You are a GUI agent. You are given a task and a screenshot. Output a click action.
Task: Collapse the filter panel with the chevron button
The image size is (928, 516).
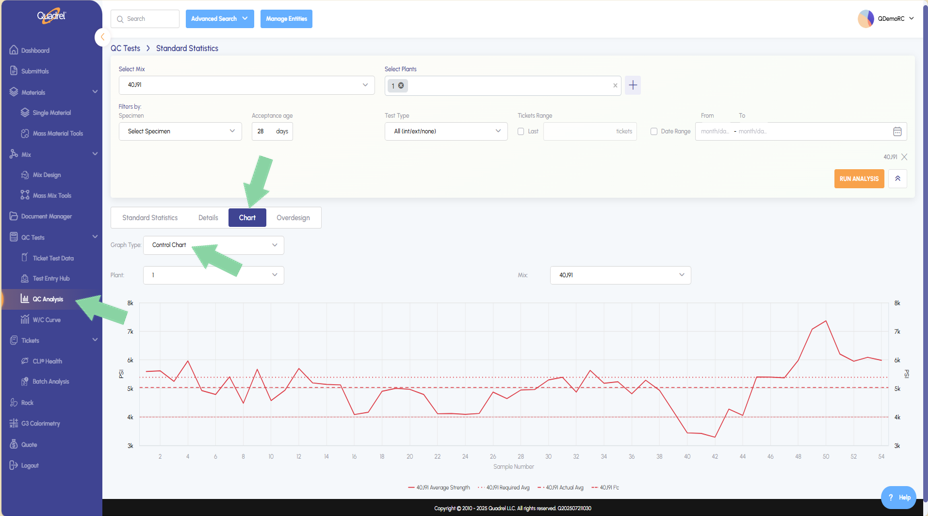pyautogui.click(x=897, y=179)
